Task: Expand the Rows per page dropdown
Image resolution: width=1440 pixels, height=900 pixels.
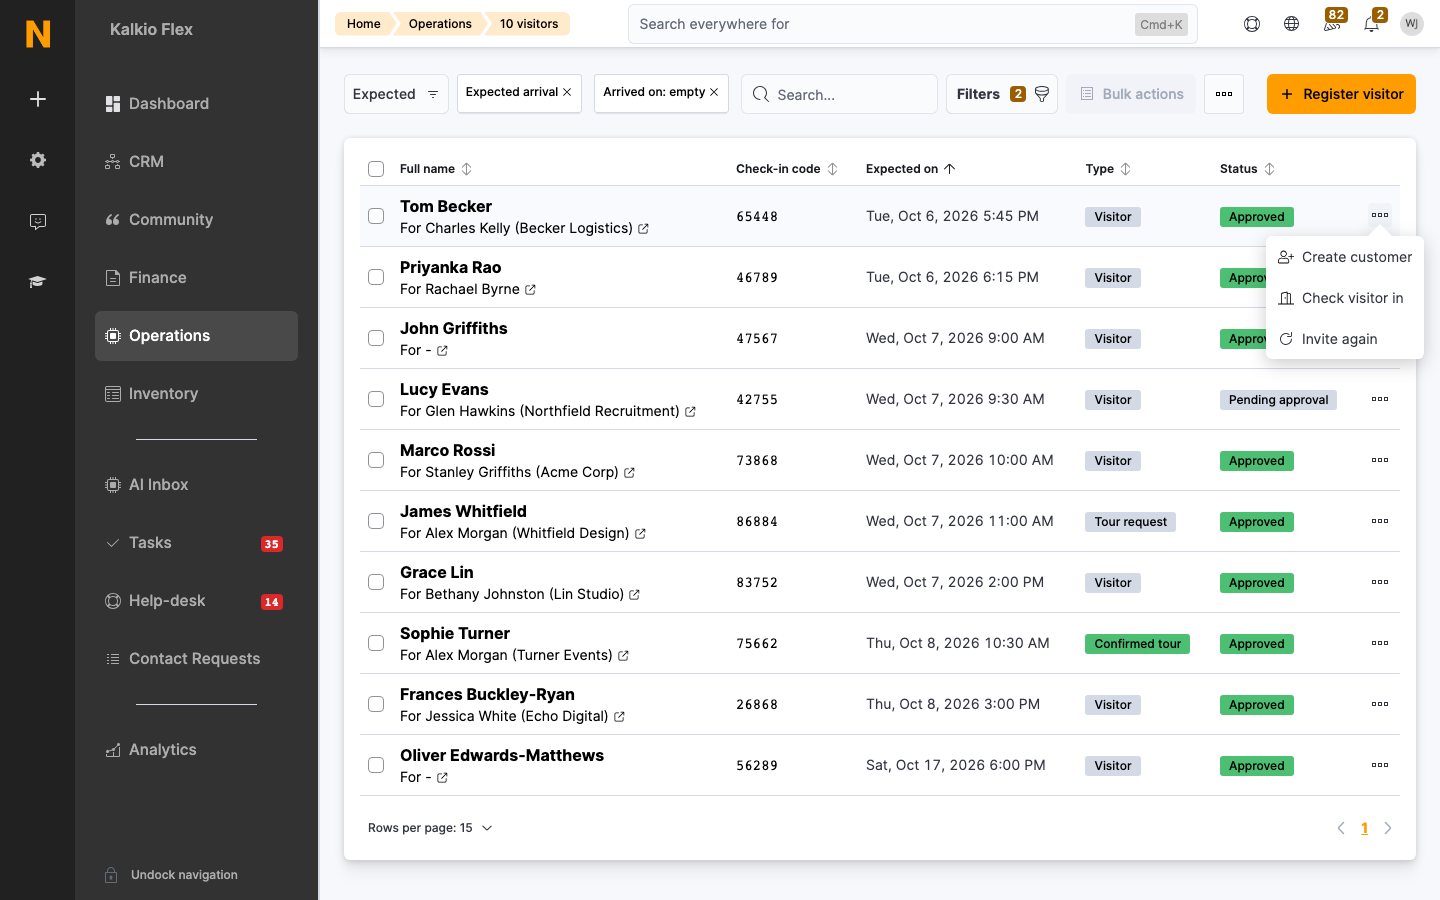Action: click(x=430, y=828)
